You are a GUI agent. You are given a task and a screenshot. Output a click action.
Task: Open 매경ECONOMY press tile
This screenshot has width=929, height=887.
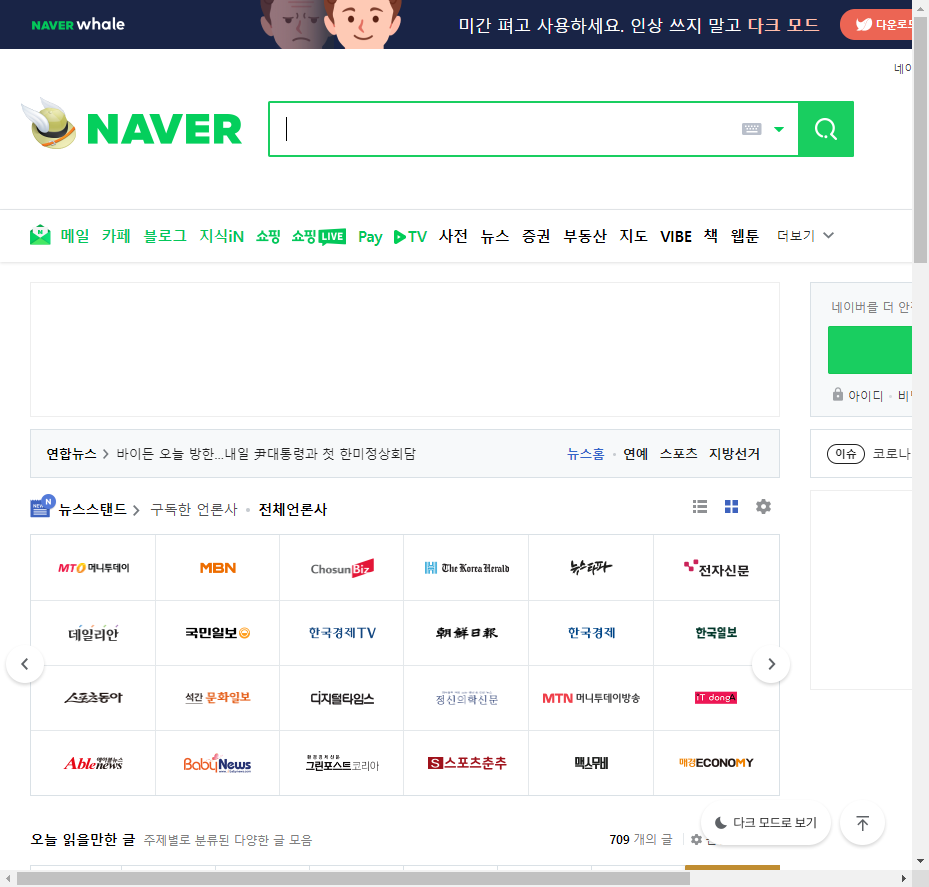click(716, 763)
